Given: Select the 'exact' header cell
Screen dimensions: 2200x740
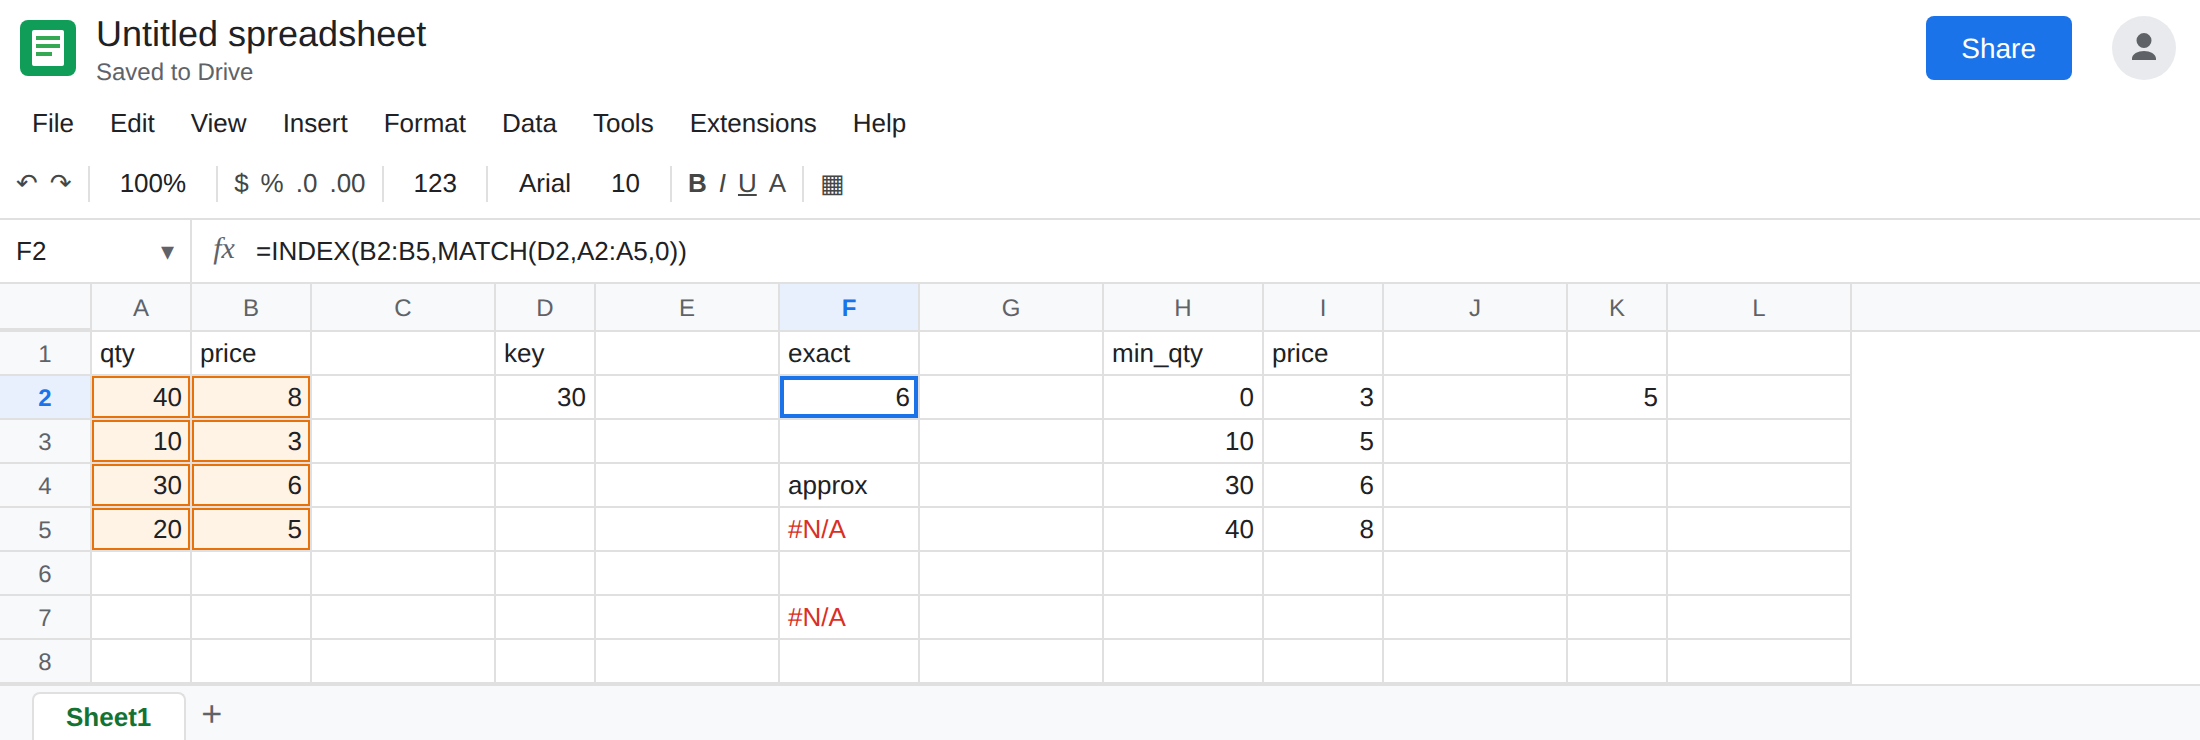Looking at the screenshot, I should (x=849, y=354).
